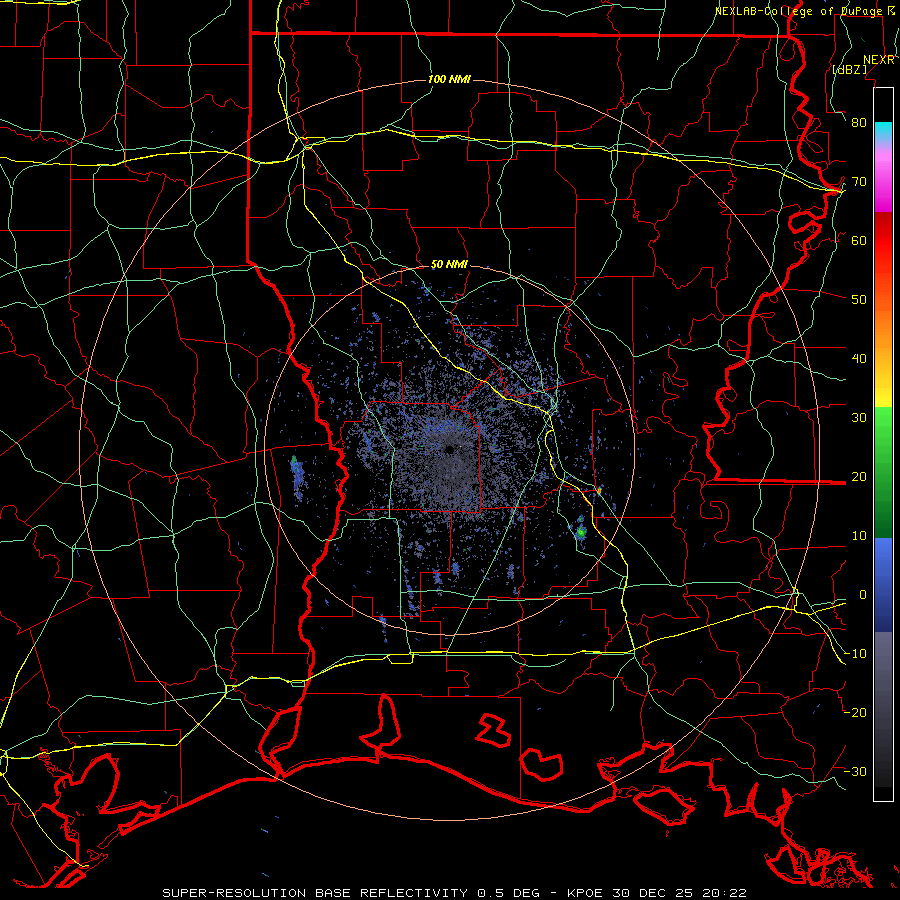
Task: Click the 20 dBZ scale label
Action: click(x=859, y=476)
